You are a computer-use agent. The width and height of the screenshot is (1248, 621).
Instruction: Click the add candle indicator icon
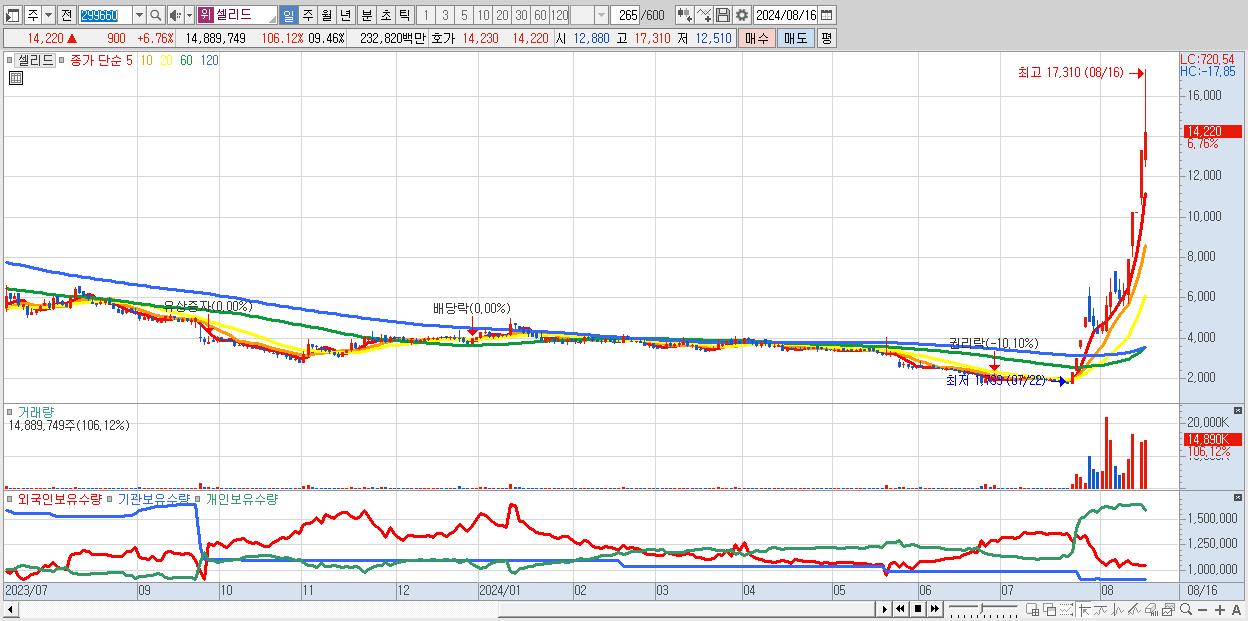point(684,15)
